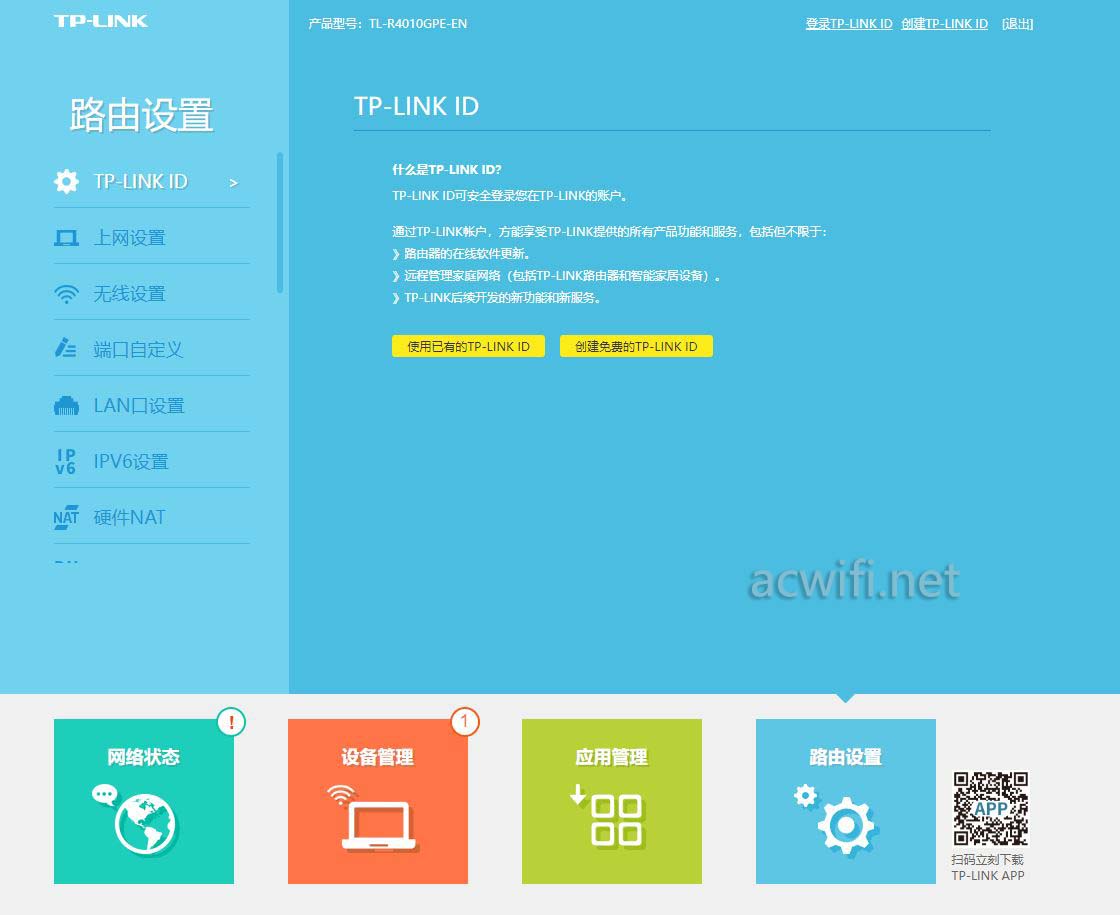This screenshot has width=1120, height=915.
Task: Click 使用已有的TP-LINK ID button
Action: click(469, 346)
